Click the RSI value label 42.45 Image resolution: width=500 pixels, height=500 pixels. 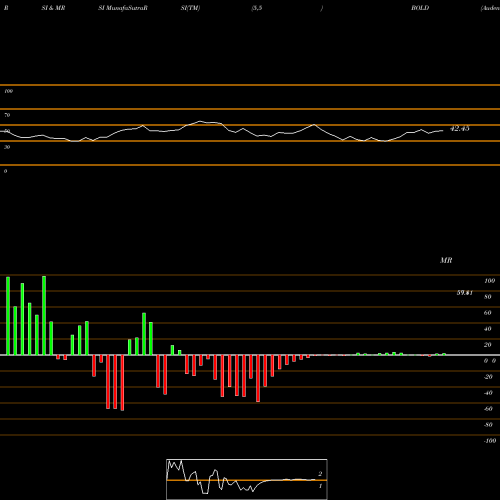click(460, 128)
